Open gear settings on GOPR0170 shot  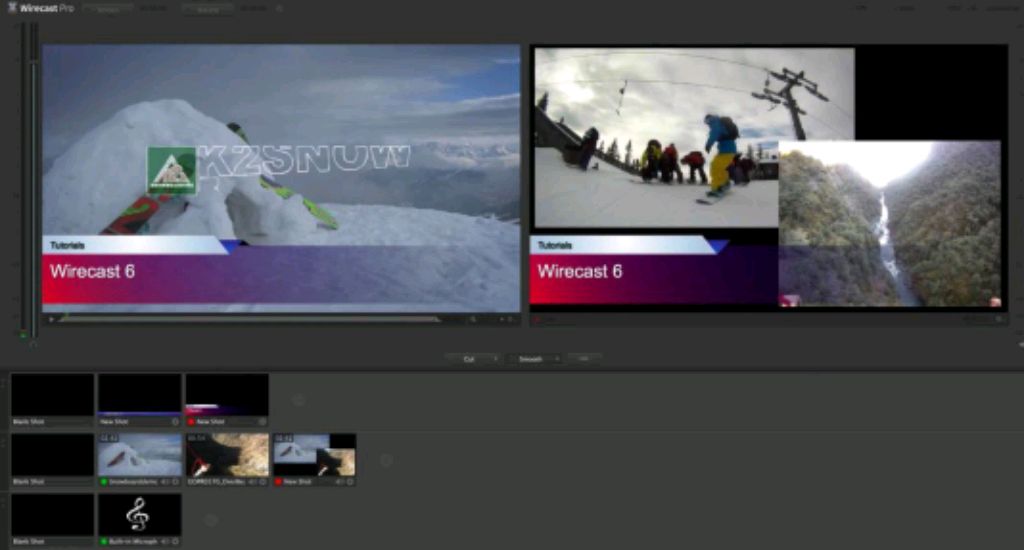click(x=263, y=482)
